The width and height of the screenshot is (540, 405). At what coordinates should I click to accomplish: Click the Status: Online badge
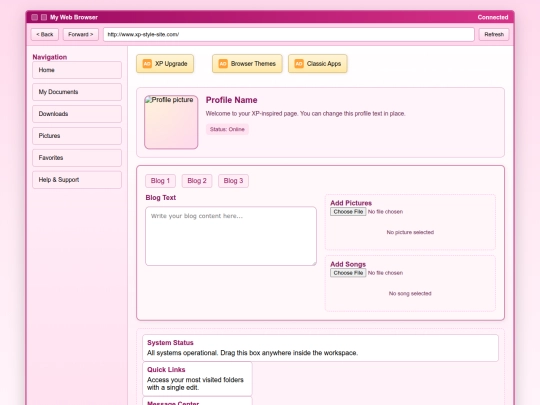(x=227, y=129)
